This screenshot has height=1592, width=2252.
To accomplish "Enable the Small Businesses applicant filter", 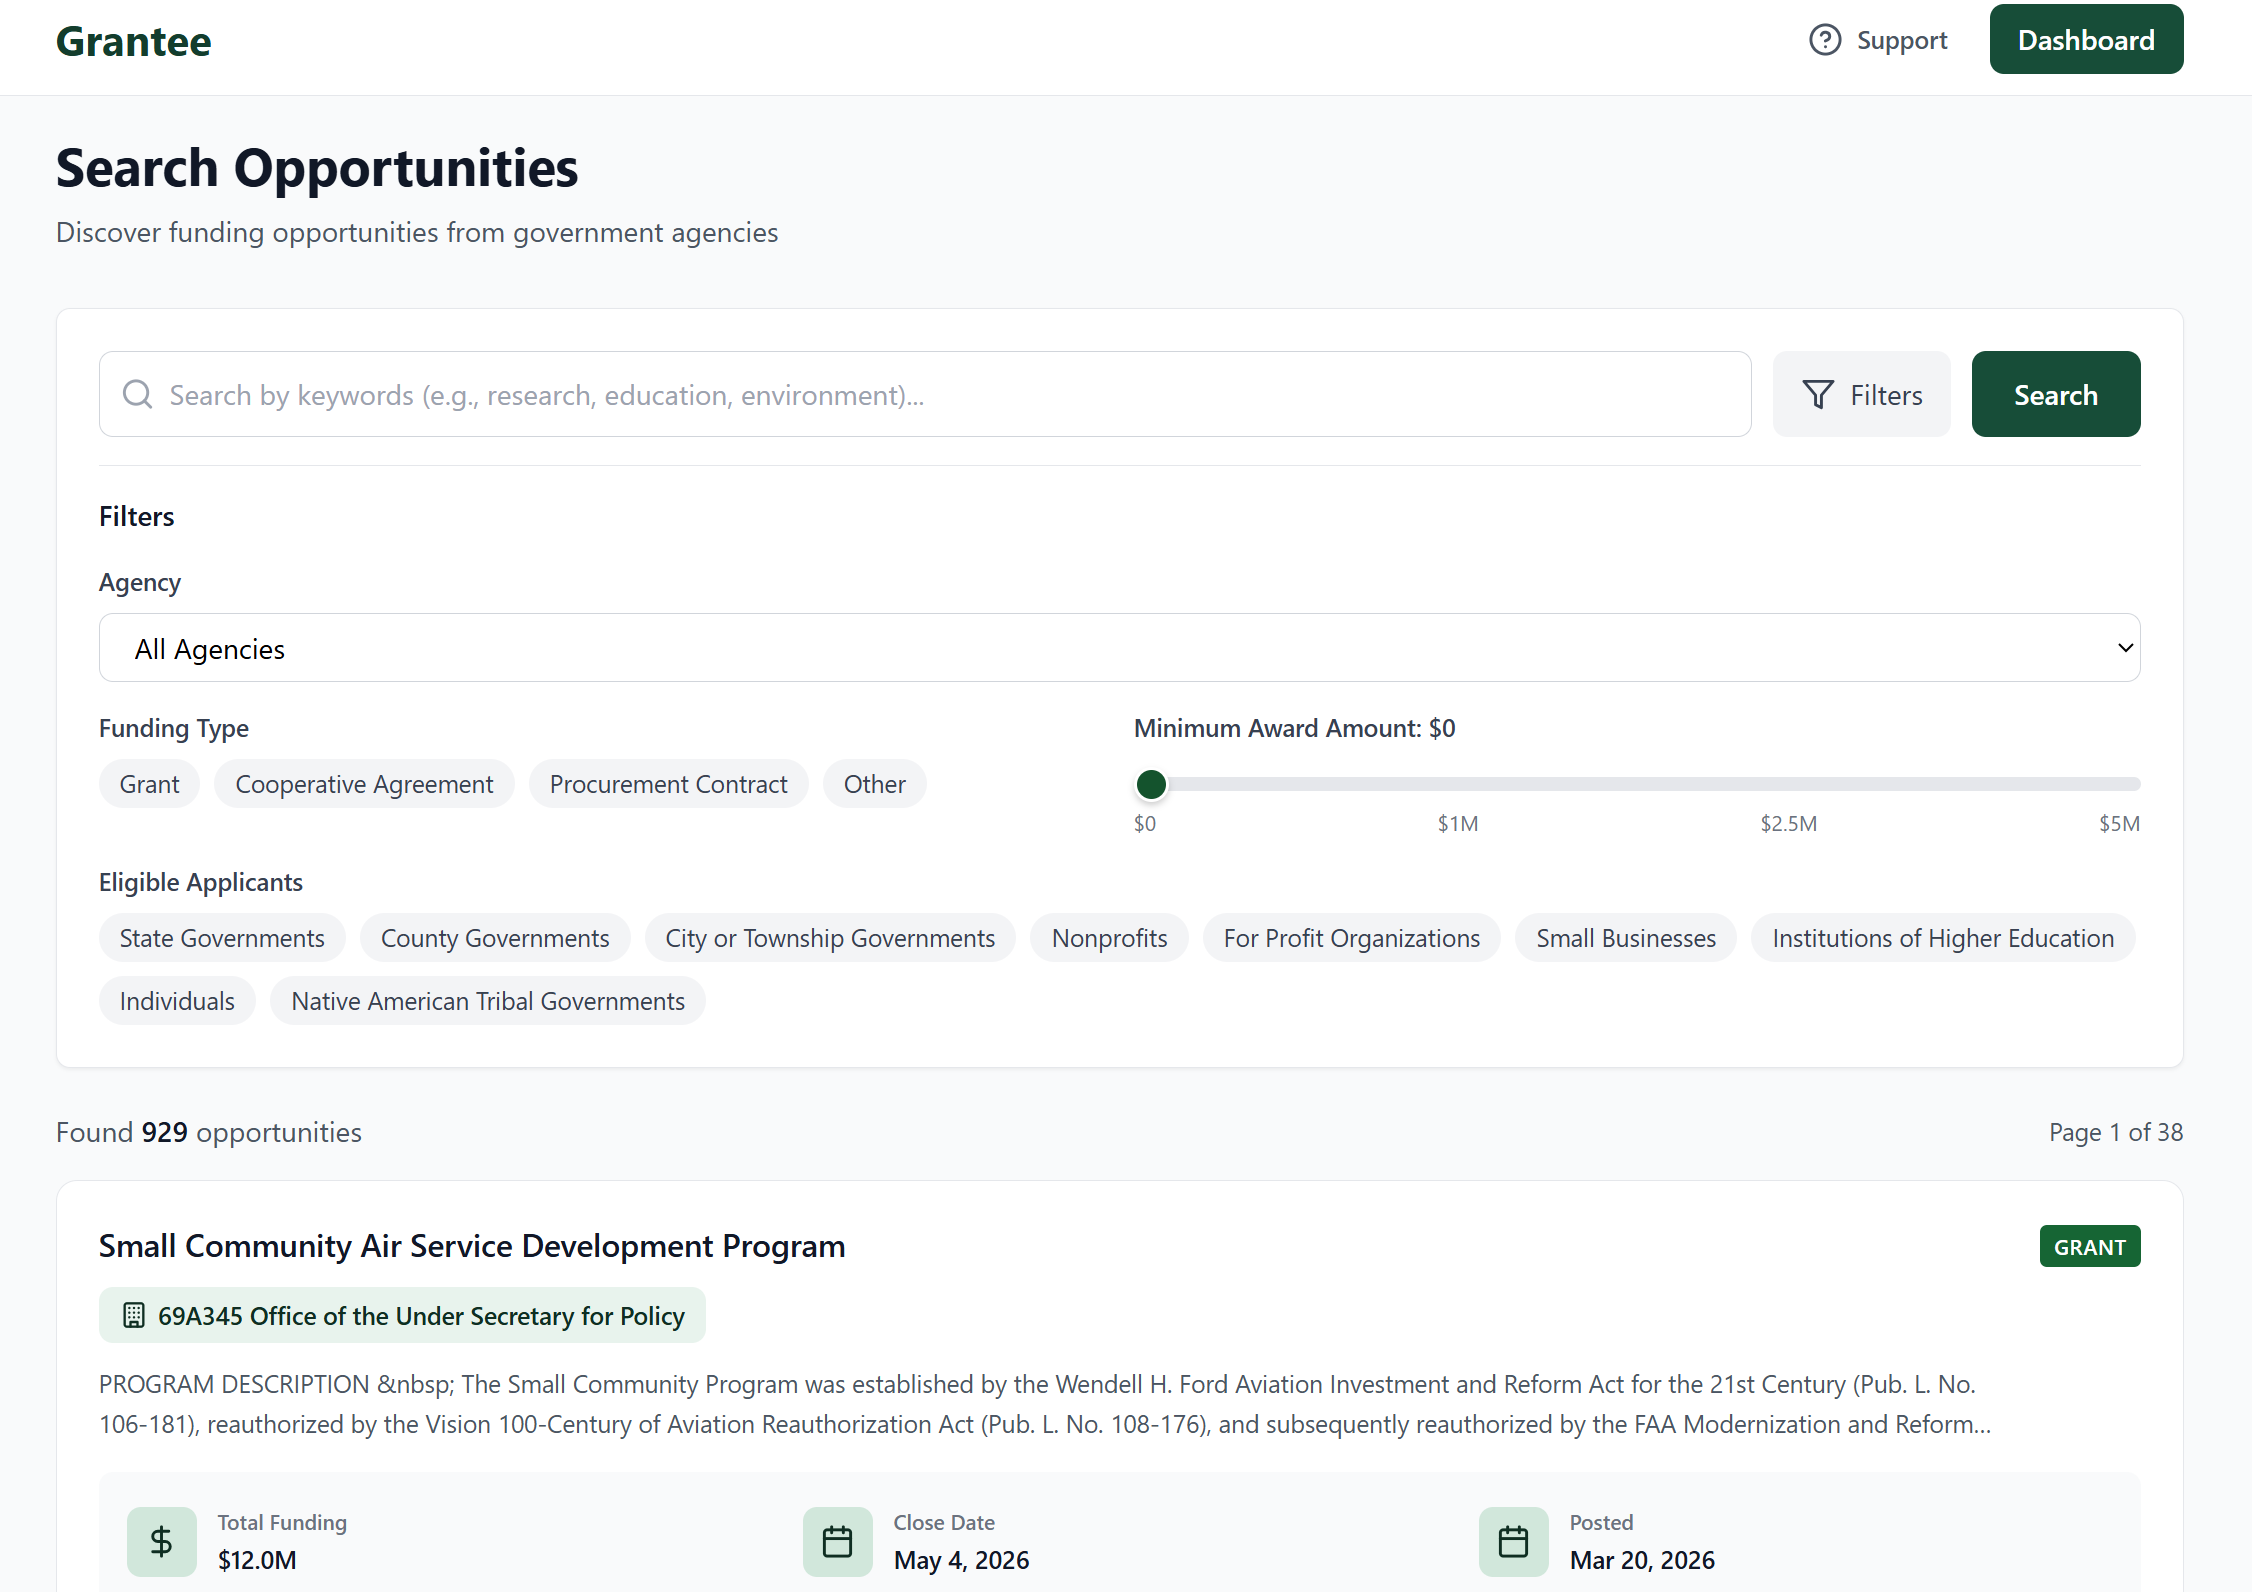I will pos(1625,937).
